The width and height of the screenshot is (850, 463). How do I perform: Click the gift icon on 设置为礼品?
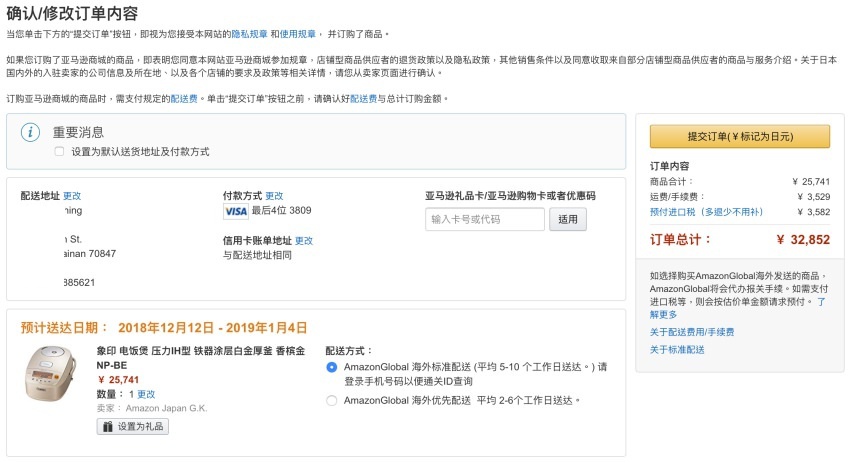coord(107,427)
